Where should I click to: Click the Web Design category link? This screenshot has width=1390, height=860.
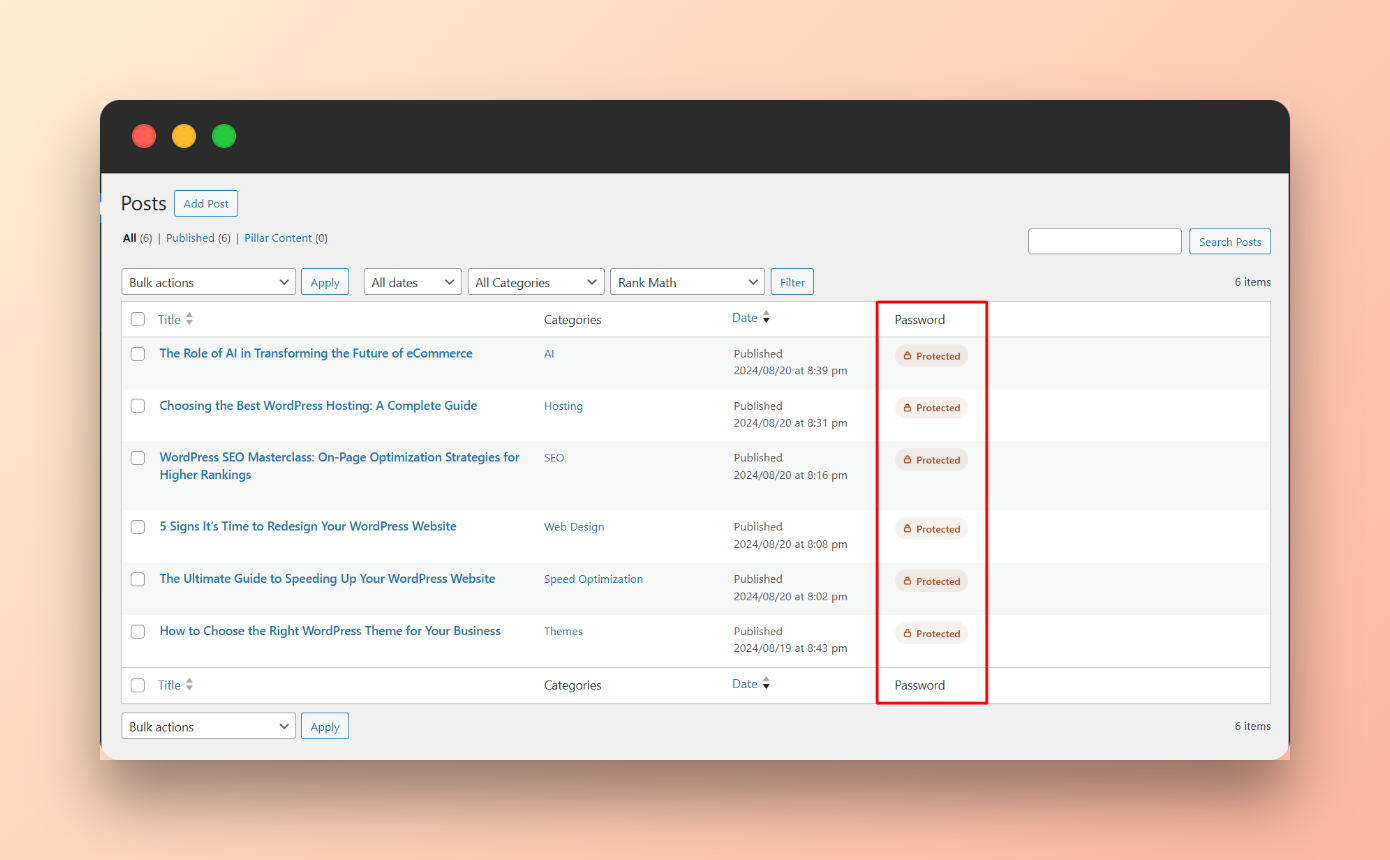(574, 527)
